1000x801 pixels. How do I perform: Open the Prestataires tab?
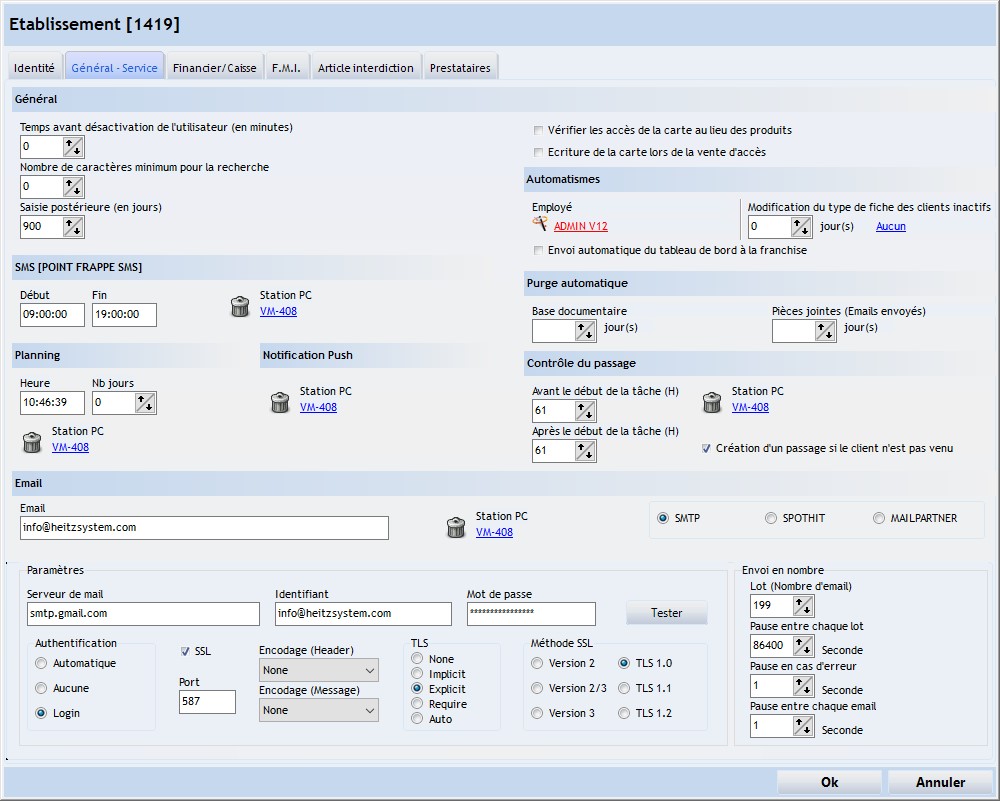tap(460, 68)
